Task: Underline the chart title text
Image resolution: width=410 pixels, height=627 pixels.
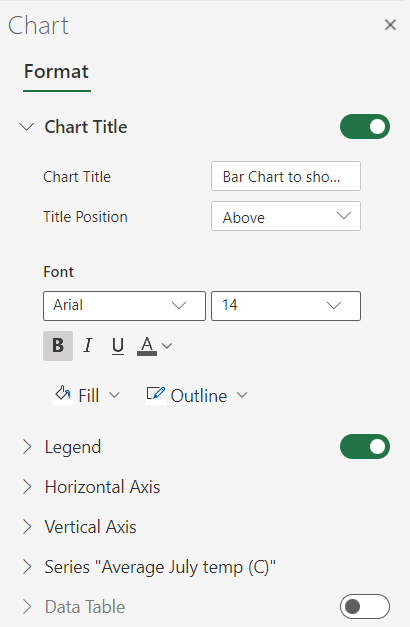Action: [x=118, y=345]
